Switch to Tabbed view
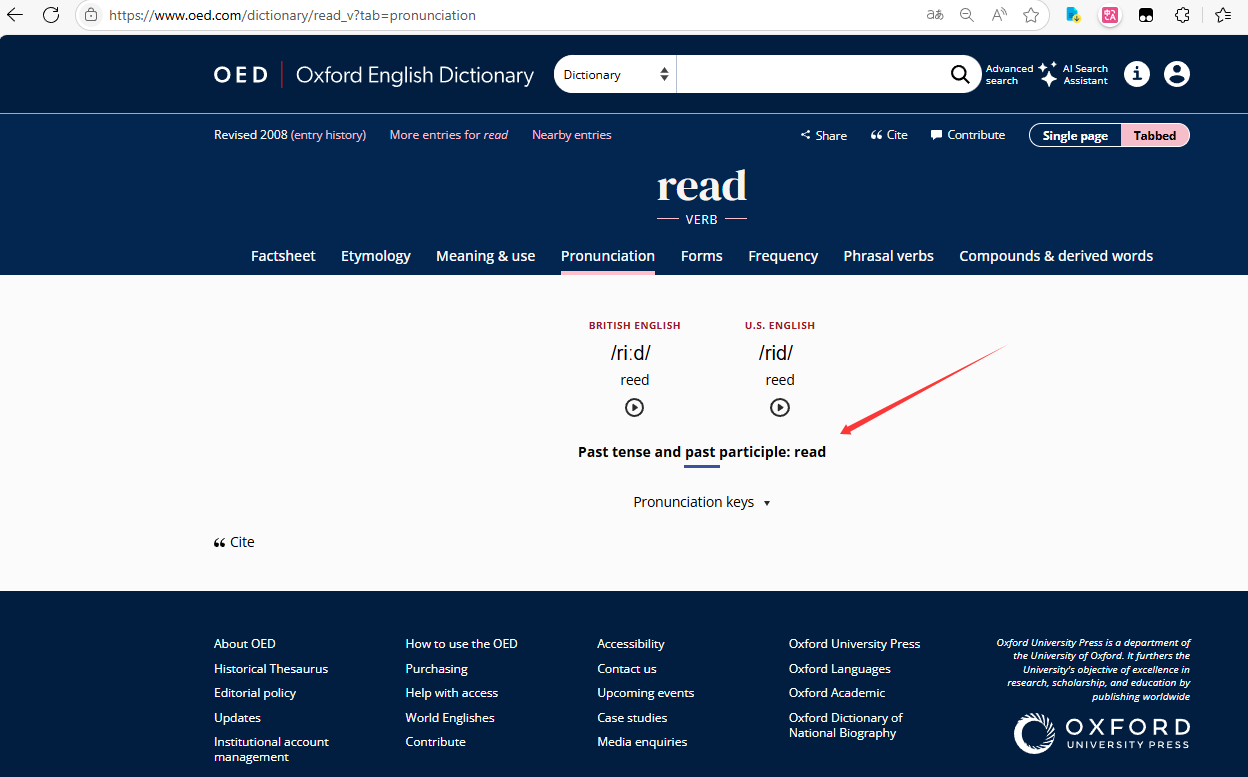This screenshot has height=777, width=1248. point(1154,136)
